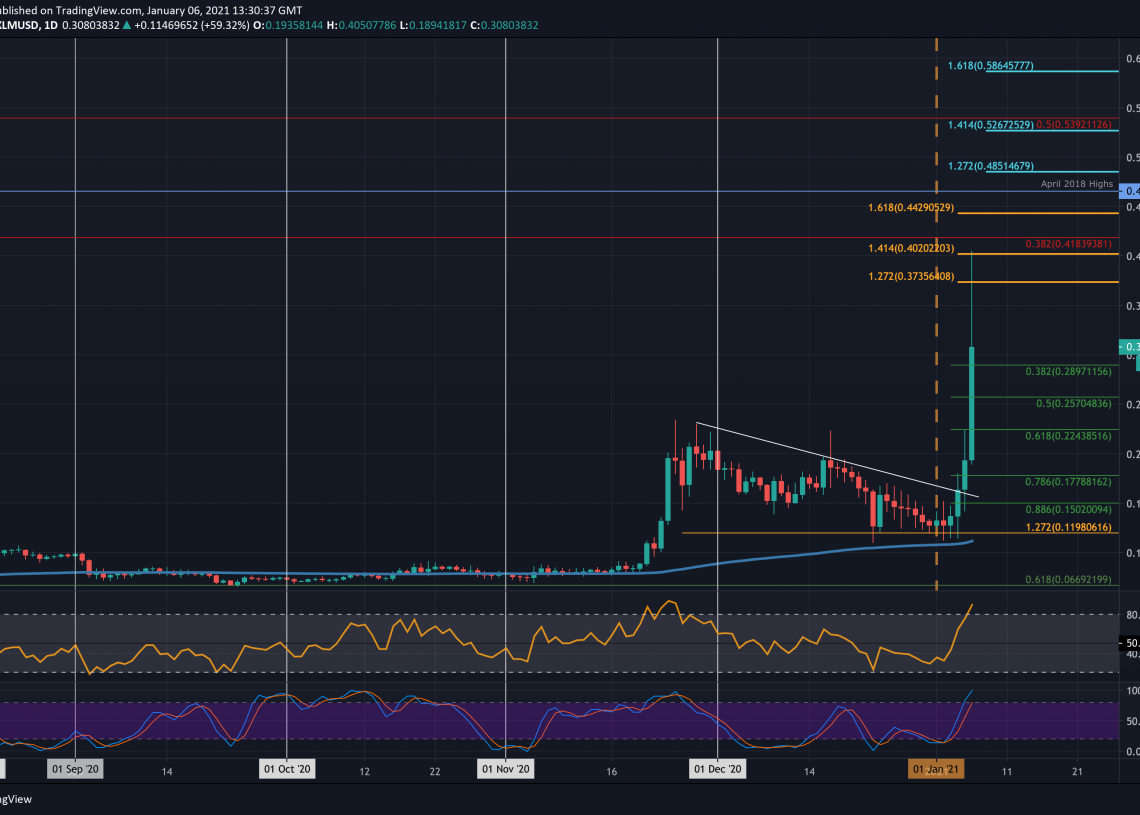Click the 01 Dec '20 date label

coord(718,770)
